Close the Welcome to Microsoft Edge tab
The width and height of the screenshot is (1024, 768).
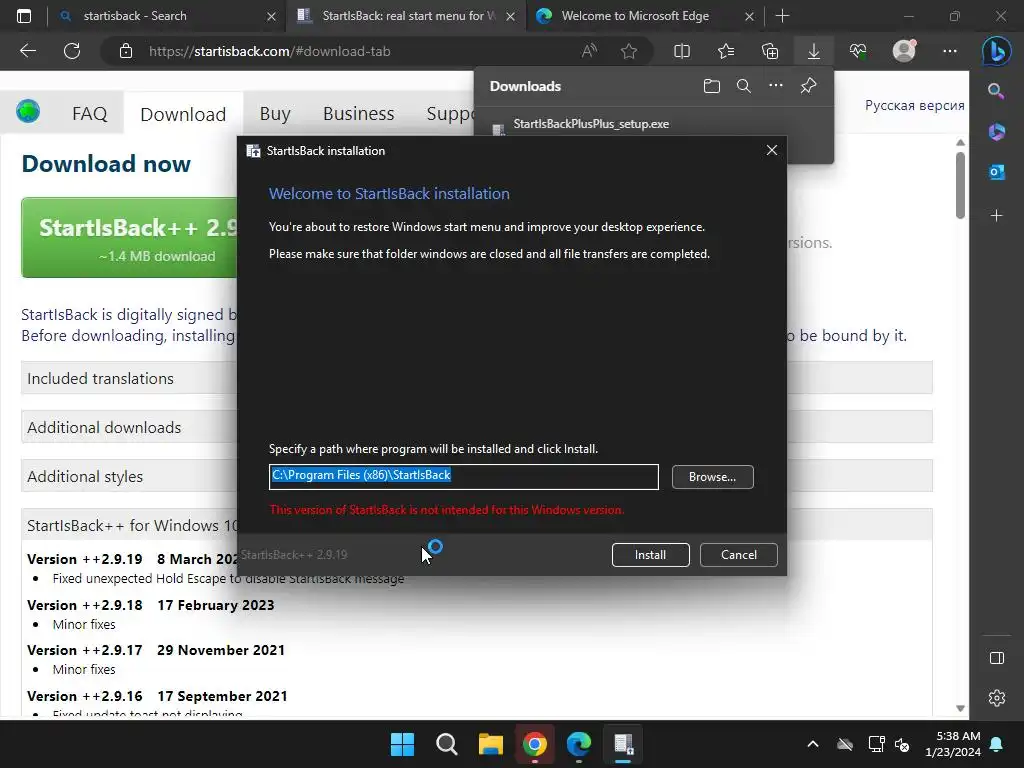[750, 16]
